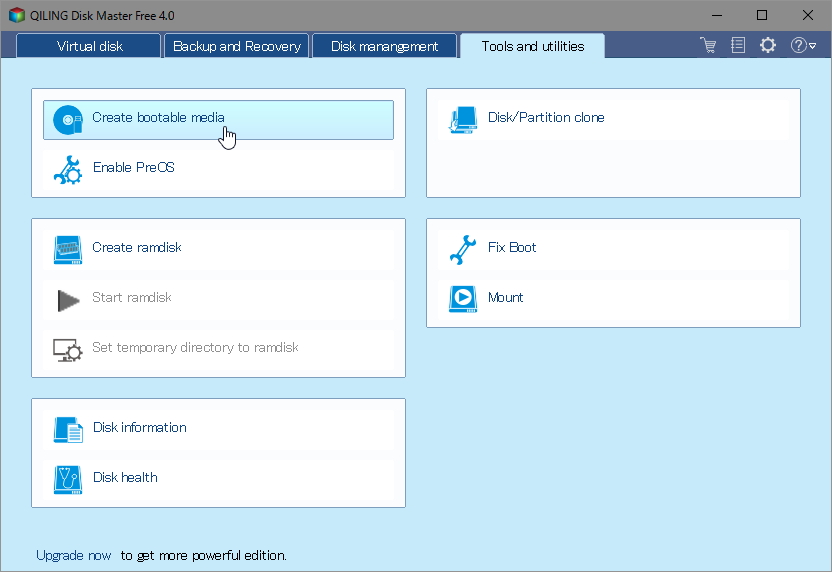Switch to the Disk management tab

[384, 46]
